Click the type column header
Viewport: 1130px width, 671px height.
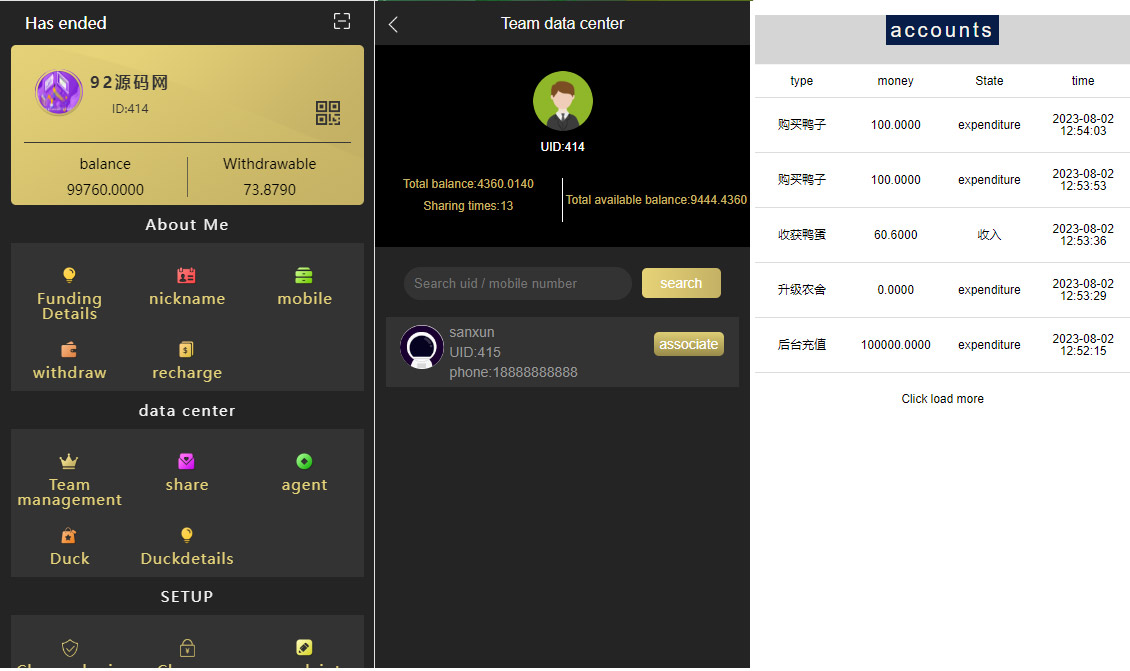tap(801, 81)
